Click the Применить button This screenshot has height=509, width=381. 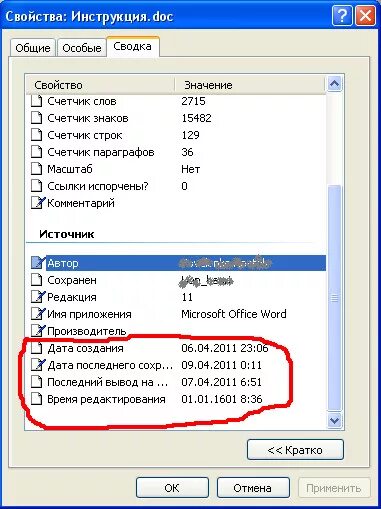[x=334, y=488]
